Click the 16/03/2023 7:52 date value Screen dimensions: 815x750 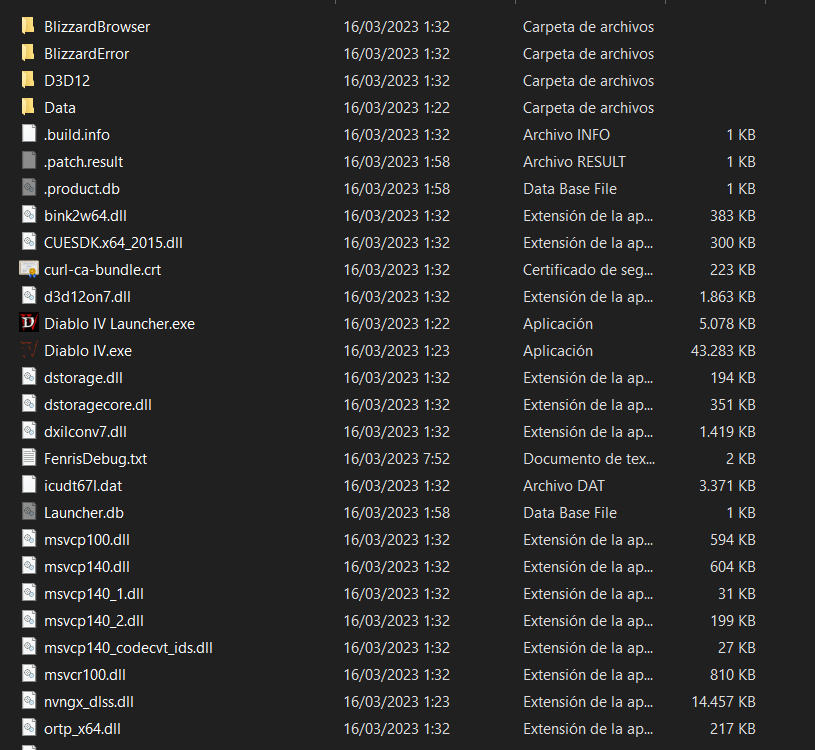(397, 459)
